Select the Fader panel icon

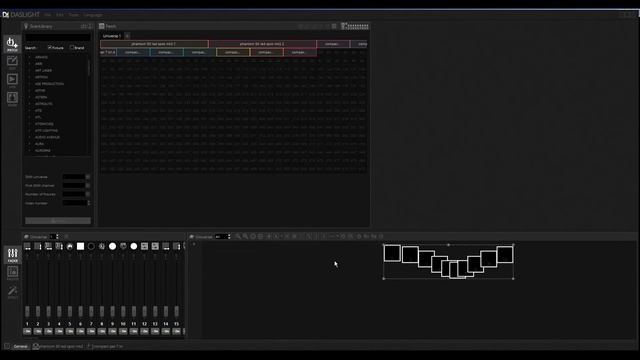pyautogui.click(x=12, y=255)
